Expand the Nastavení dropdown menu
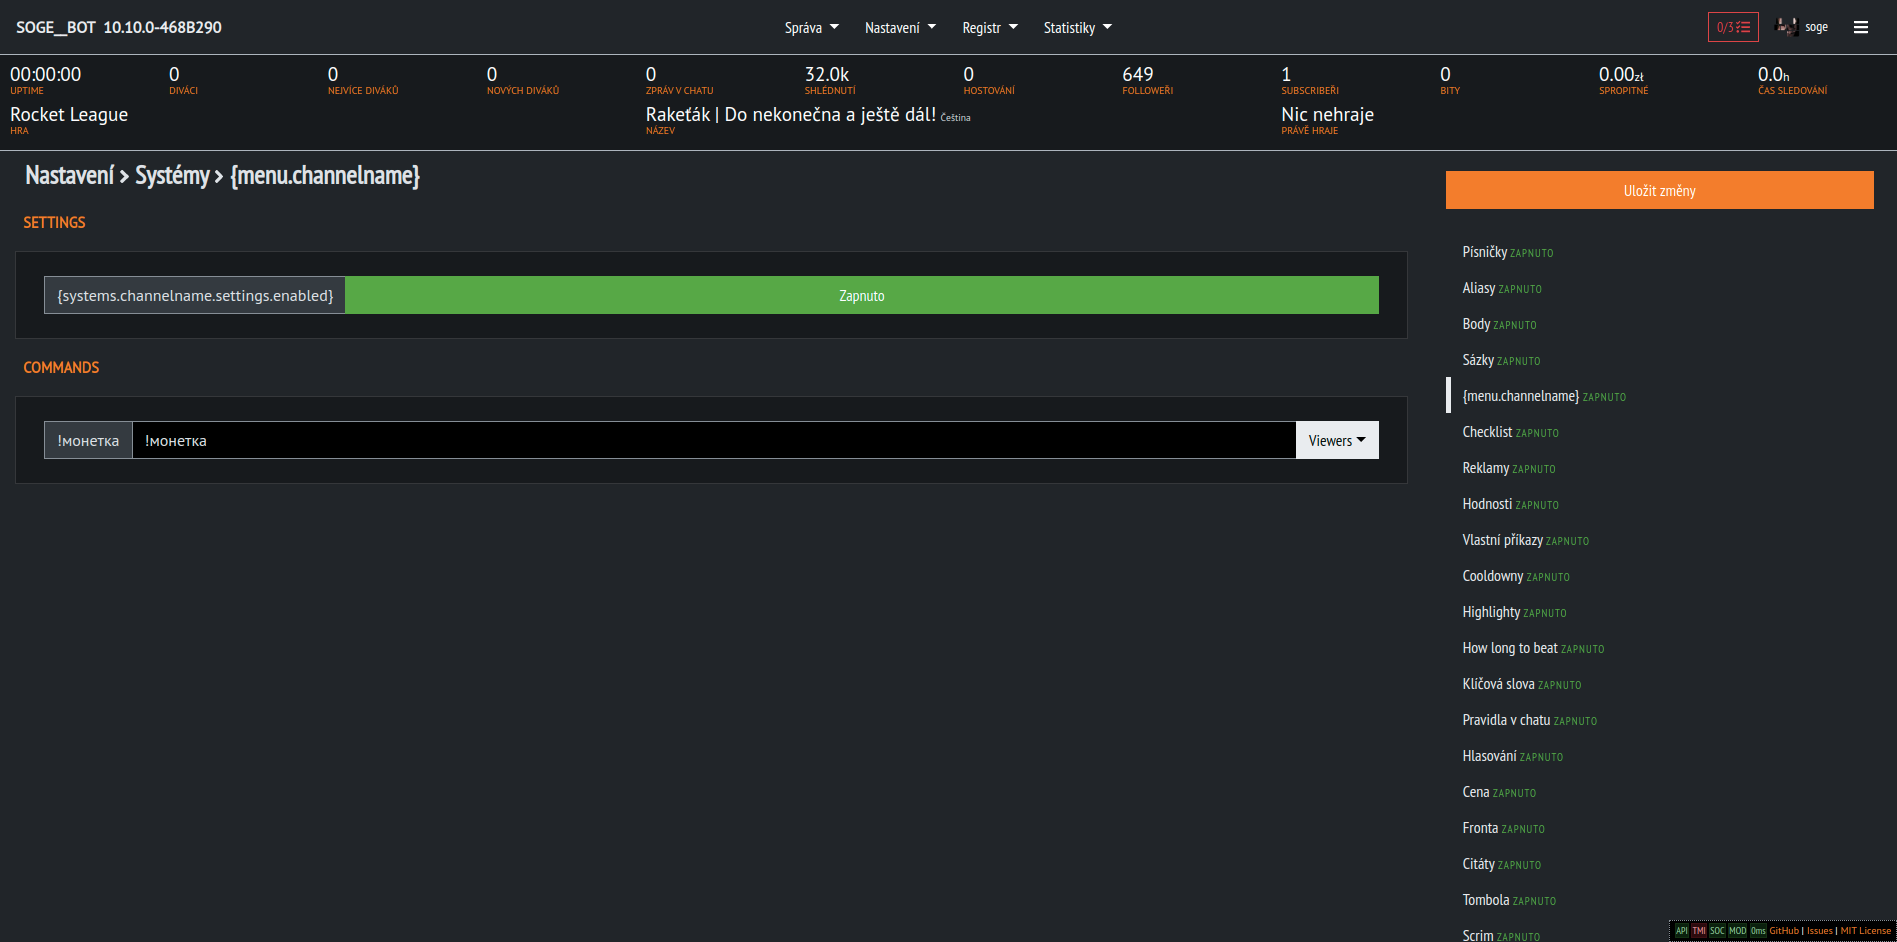Image resolution: width=1897 pixels, height=942 pixels. coord(899,27)
